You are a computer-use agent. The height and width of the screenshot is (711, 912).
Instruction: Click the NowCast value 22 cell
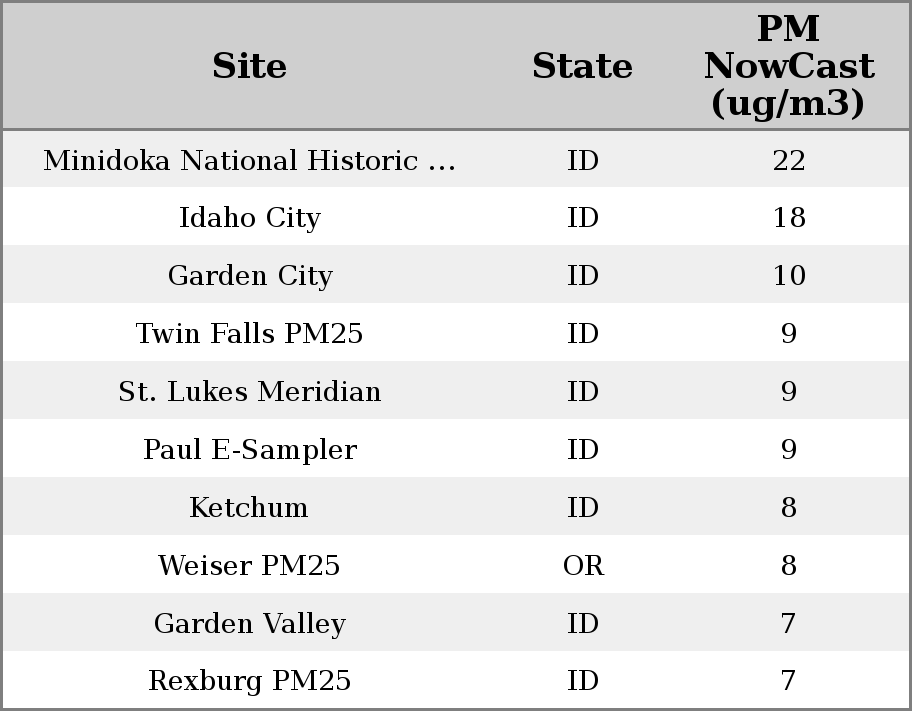point(788,161)
